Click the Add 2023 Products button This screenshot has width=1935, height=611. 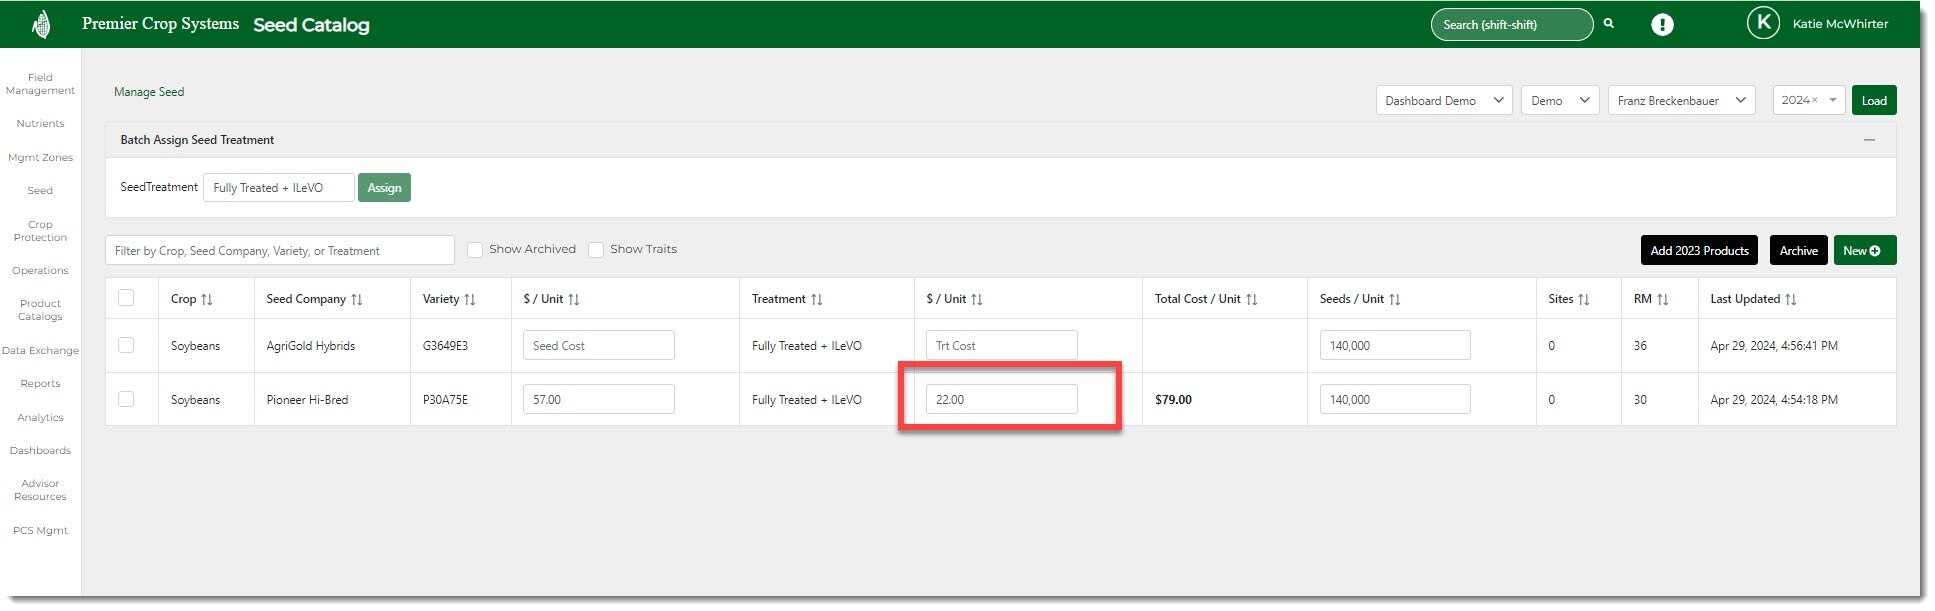pos(1699,251)
